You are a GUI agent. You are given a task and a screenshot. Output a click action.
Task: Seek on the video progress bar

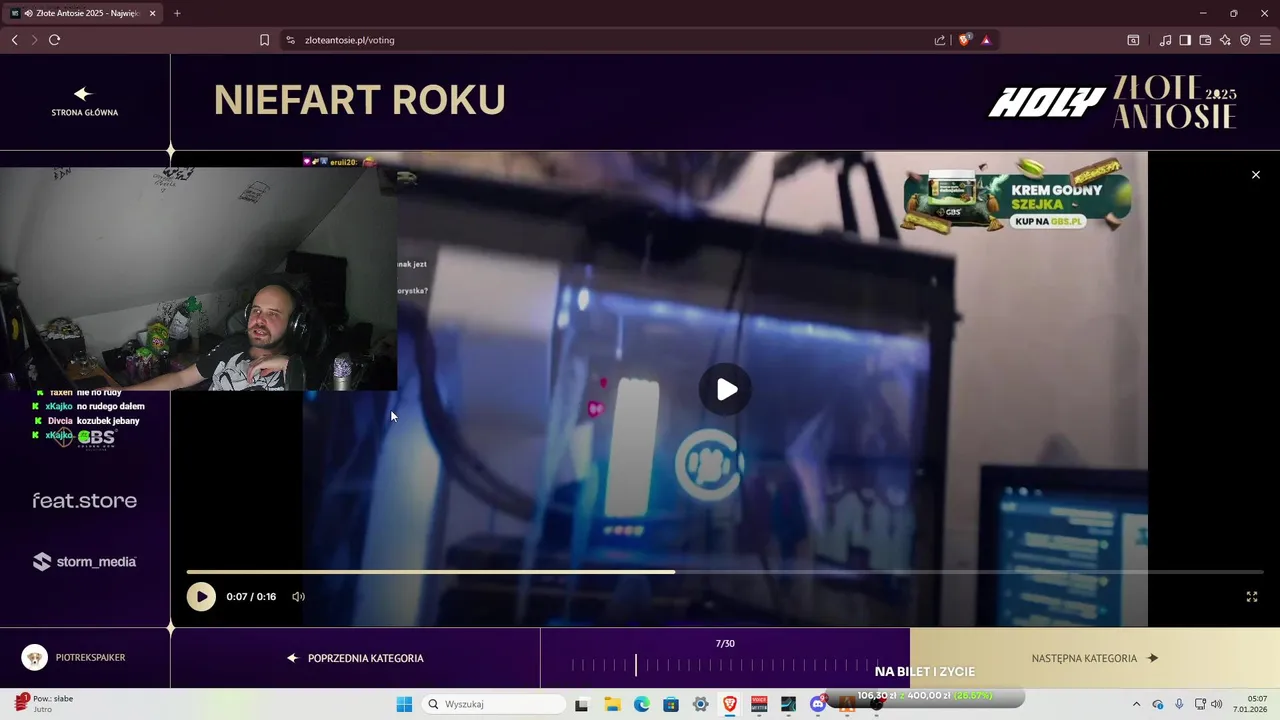click(x=725, y=572)
